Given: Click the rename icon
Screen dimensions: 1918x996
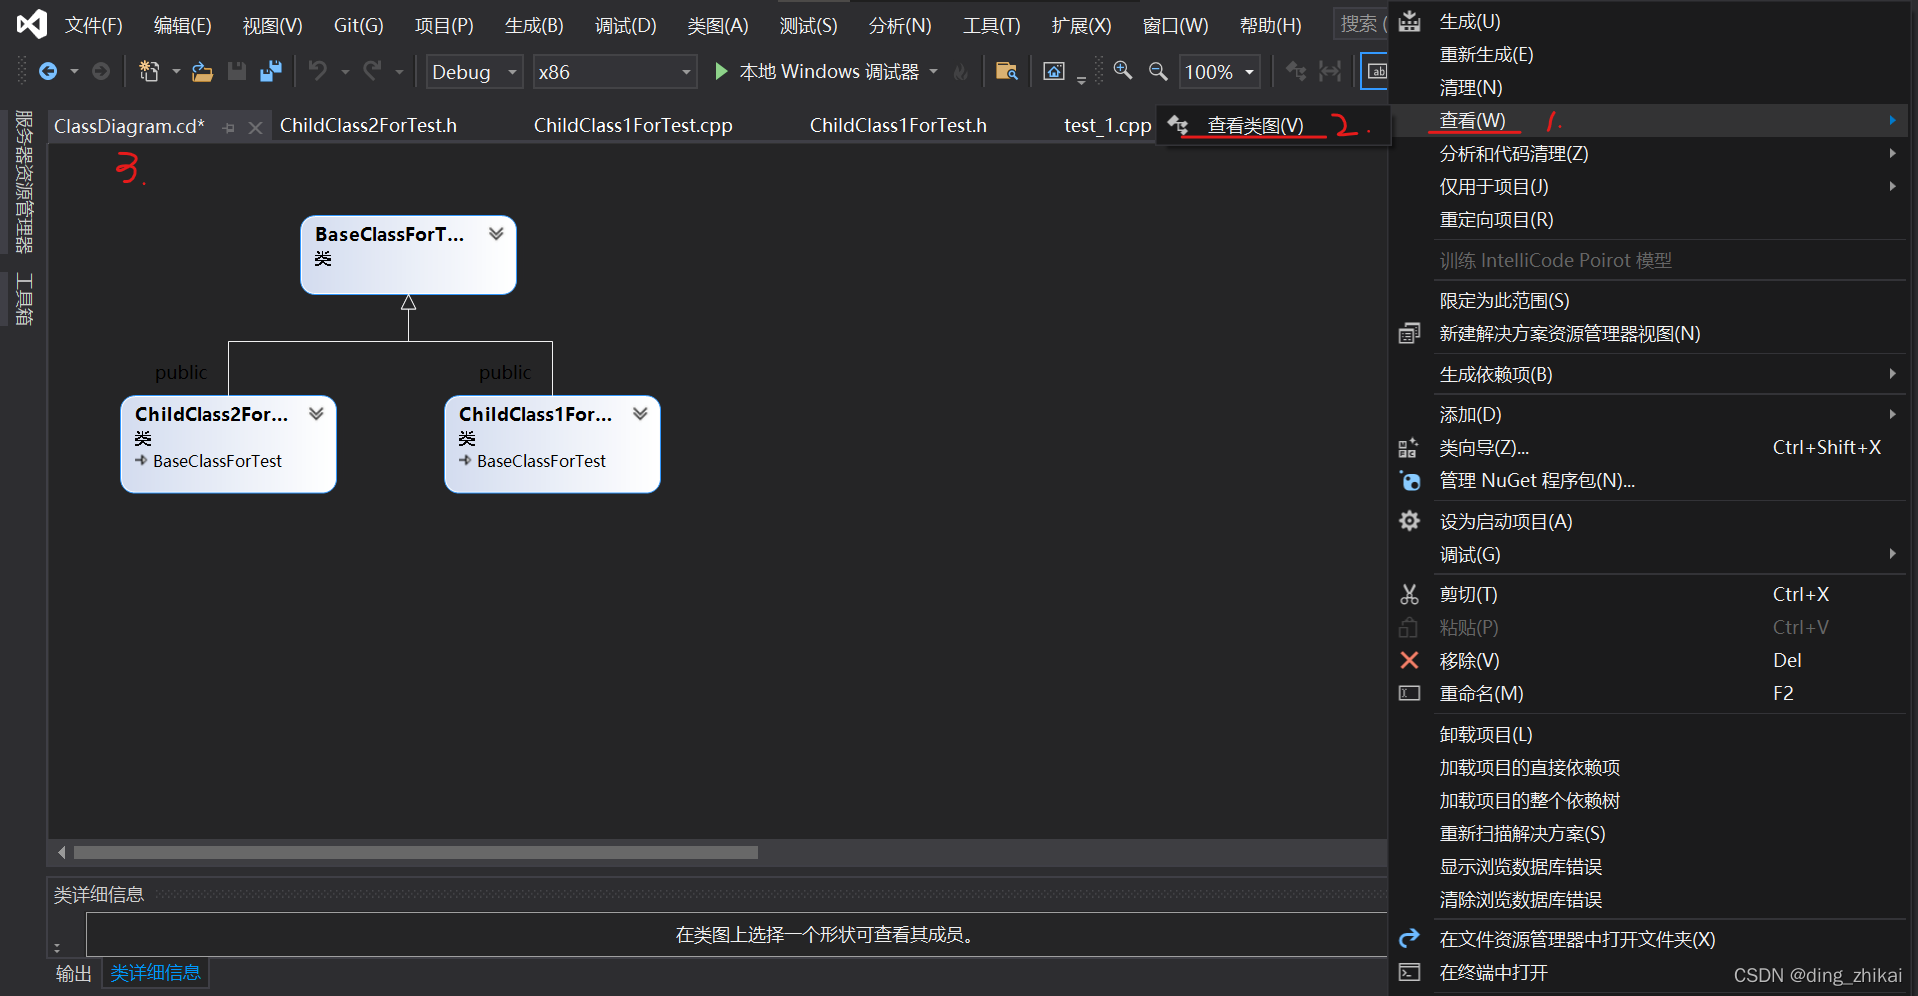Looking at the screenshot, I should (x=1409, y=693).
